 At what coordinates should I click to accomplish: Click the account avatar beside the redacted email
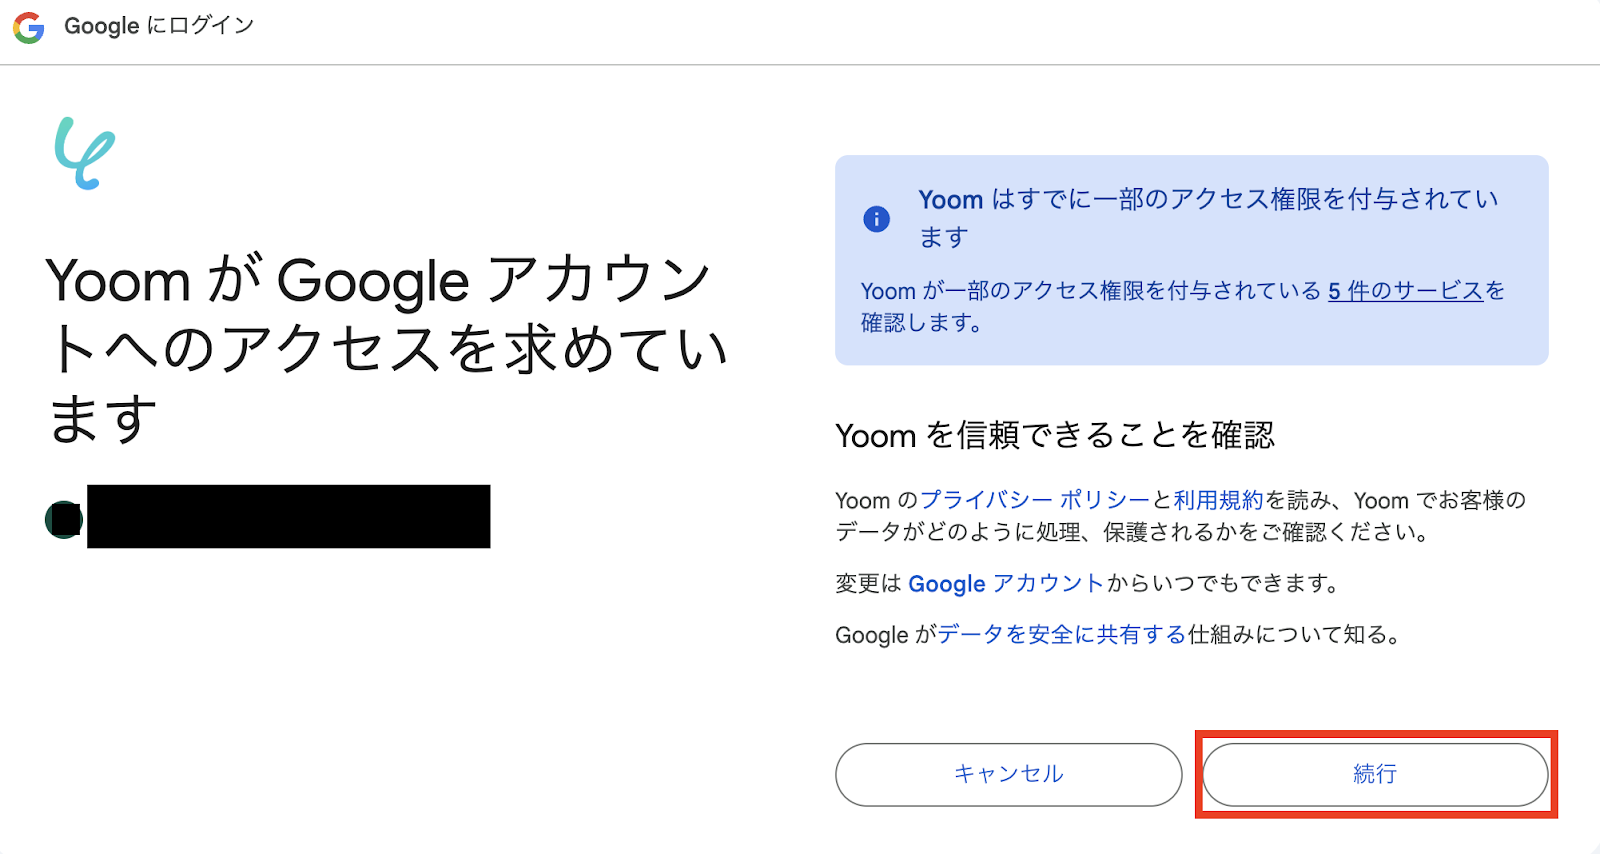click(x=64, y=519)
